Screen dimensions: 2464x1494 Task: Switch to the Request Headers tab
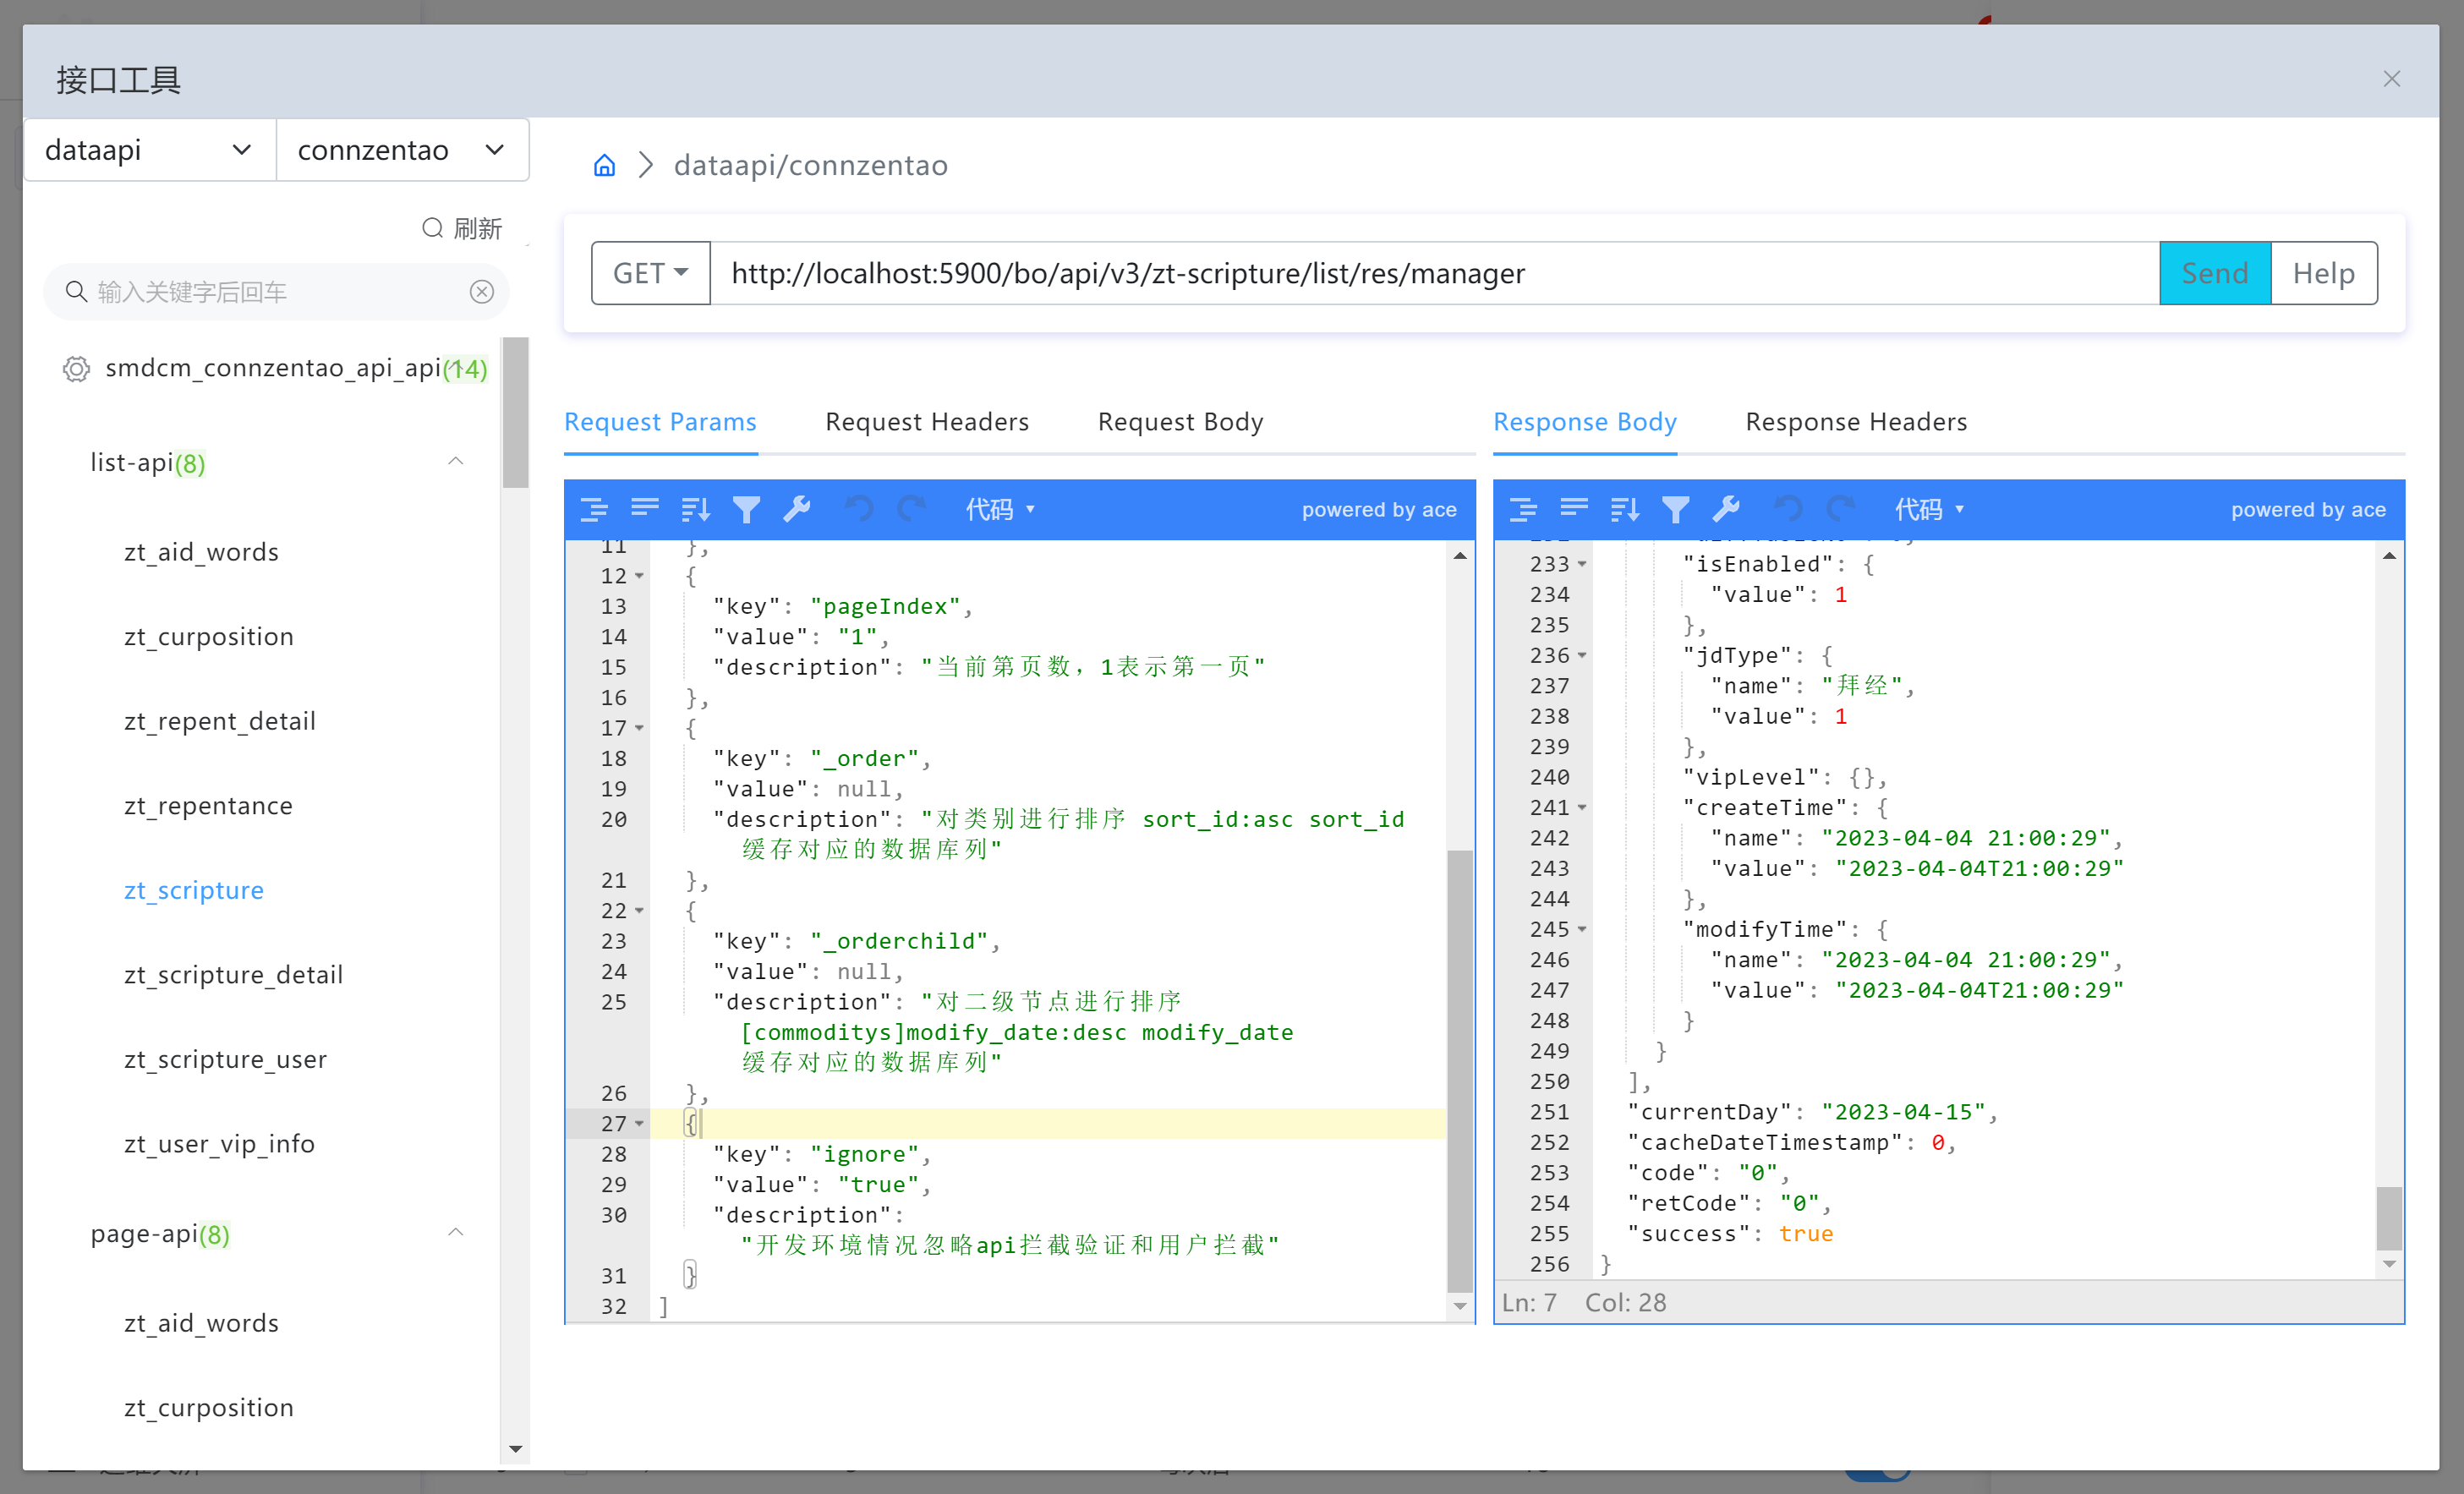[x=927, y=422]
